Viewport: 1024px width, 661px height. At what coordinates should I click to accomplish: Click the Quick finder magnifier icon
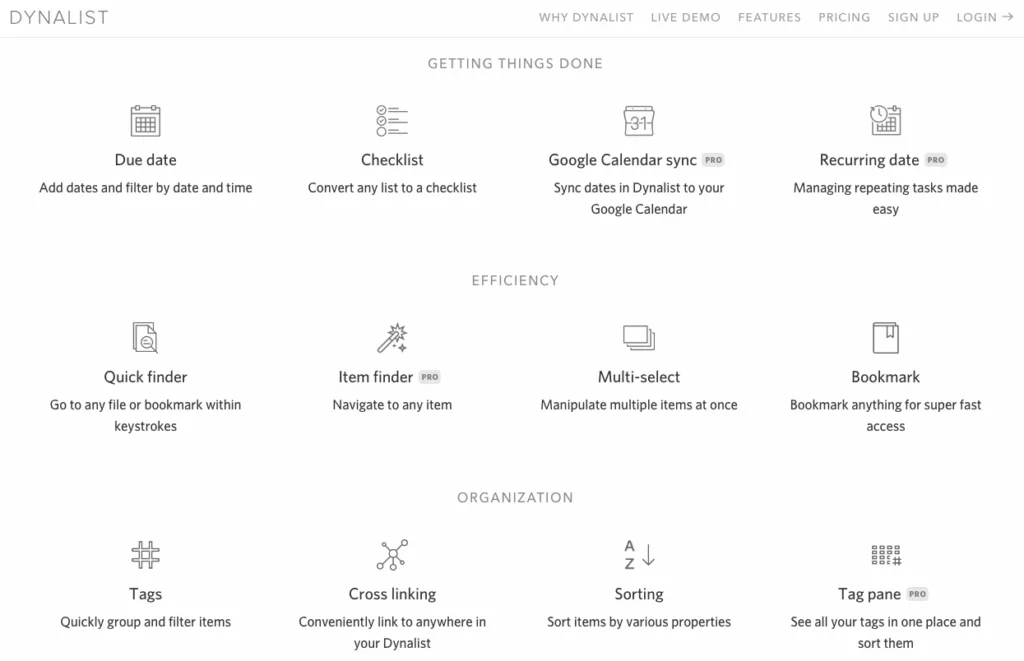point(145,338)
